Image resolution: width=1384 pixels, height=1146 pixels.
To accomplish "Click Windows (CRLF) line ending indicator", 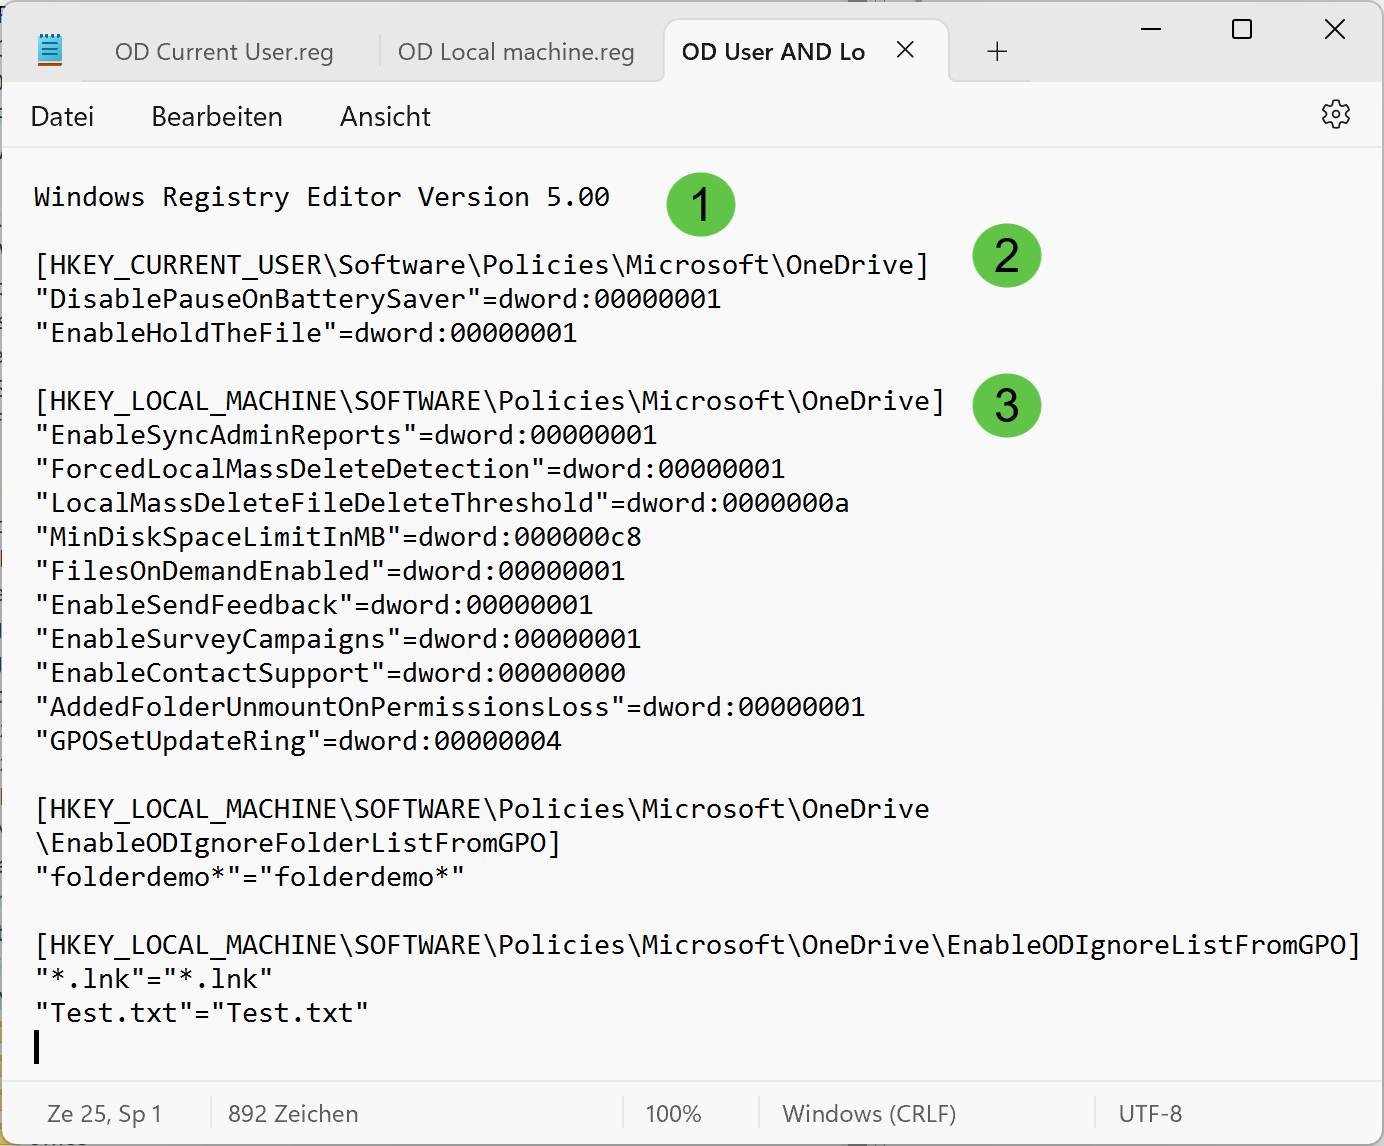I will [x=869, y=1114].
